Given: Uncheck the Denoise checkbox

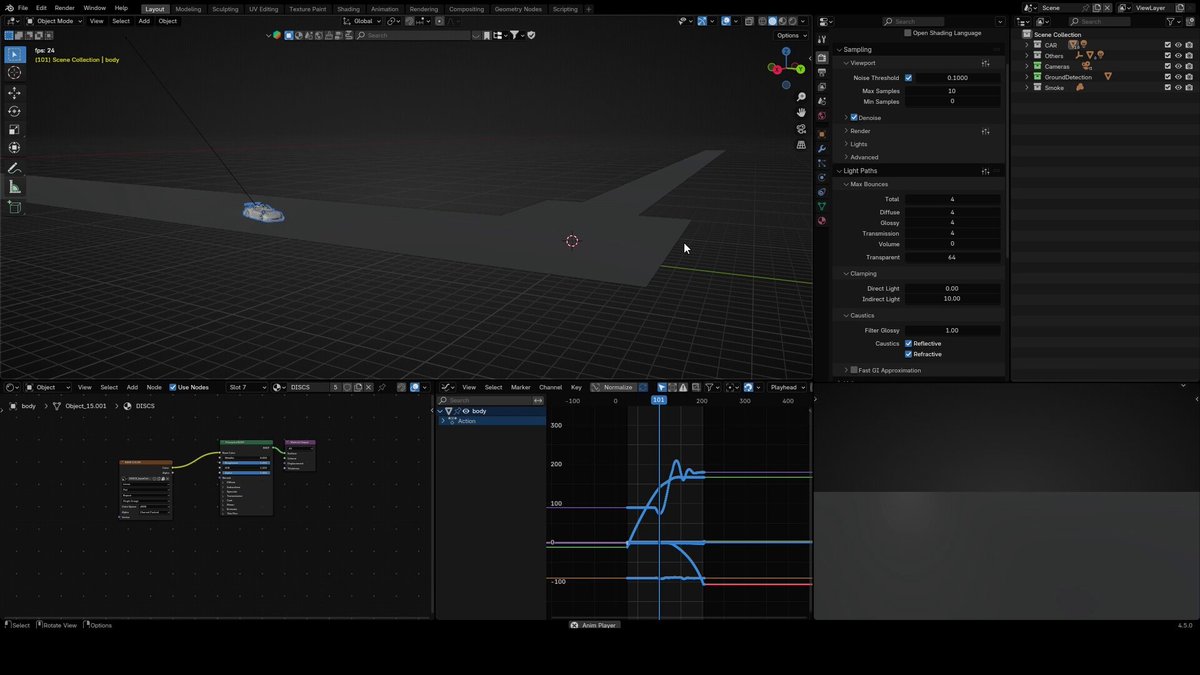Looking at the screenshot, I should [854, 117].
